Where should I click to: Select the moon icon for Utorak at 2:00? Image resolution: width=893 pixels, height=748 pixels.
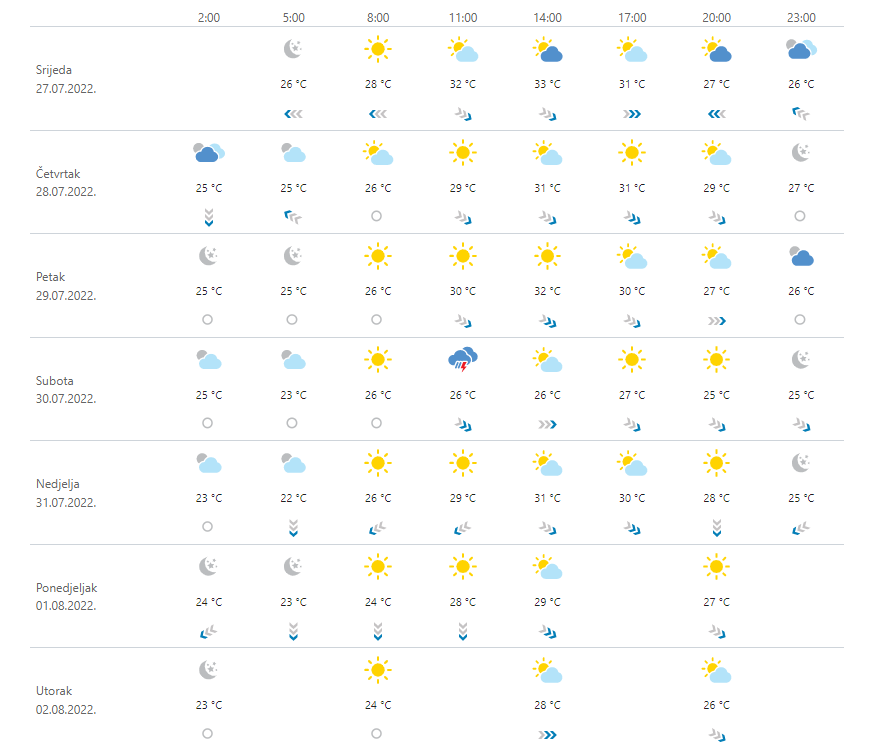(x=208, y=670)
